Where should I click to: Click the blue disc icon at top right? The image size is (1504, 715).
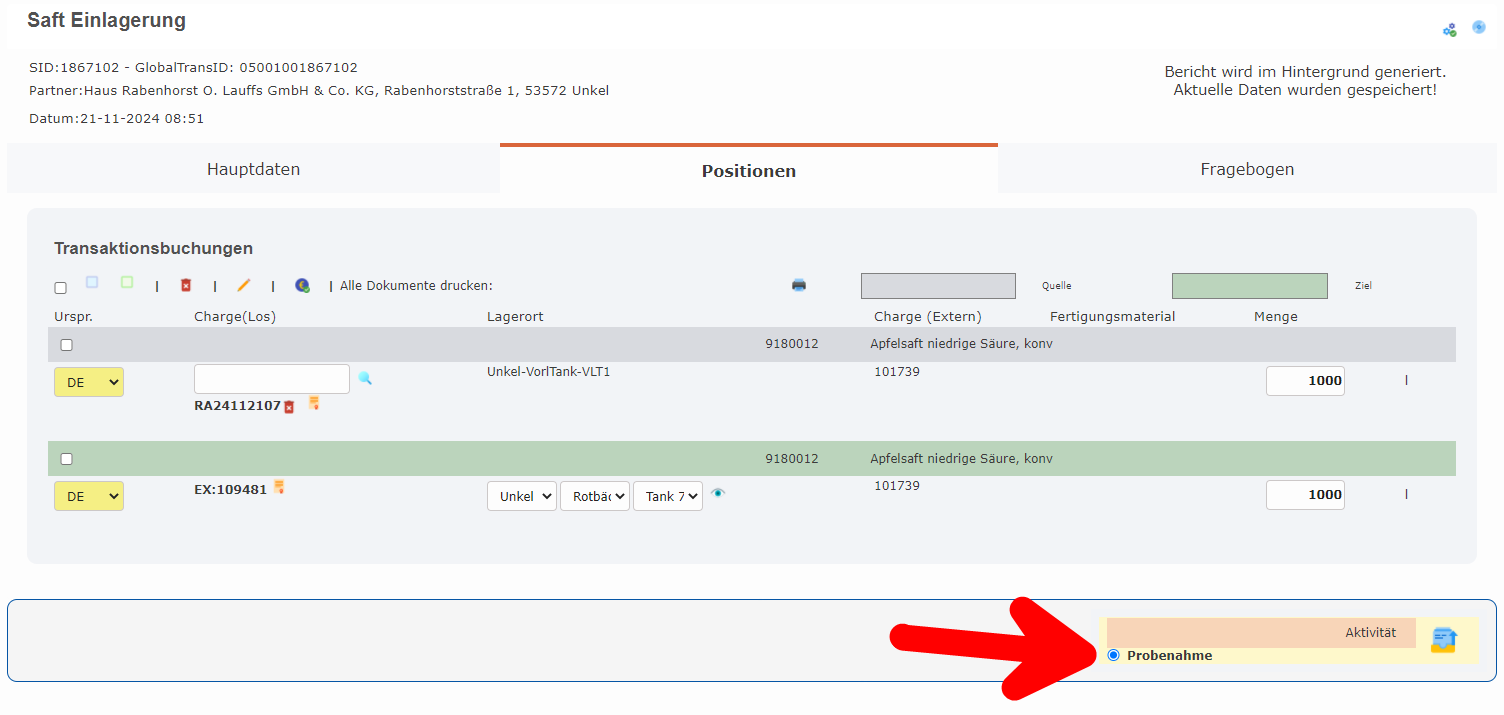click(x=1479, y=27)
